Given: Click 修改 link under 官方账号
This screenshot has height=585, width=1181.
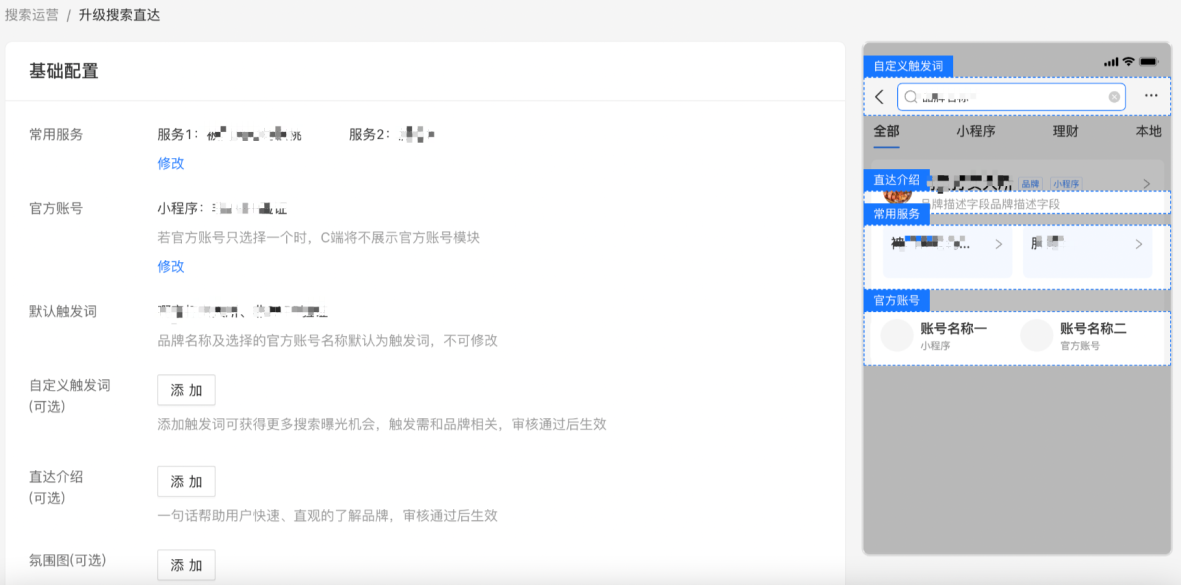Looking at the screenshot, I should [171, 266].
